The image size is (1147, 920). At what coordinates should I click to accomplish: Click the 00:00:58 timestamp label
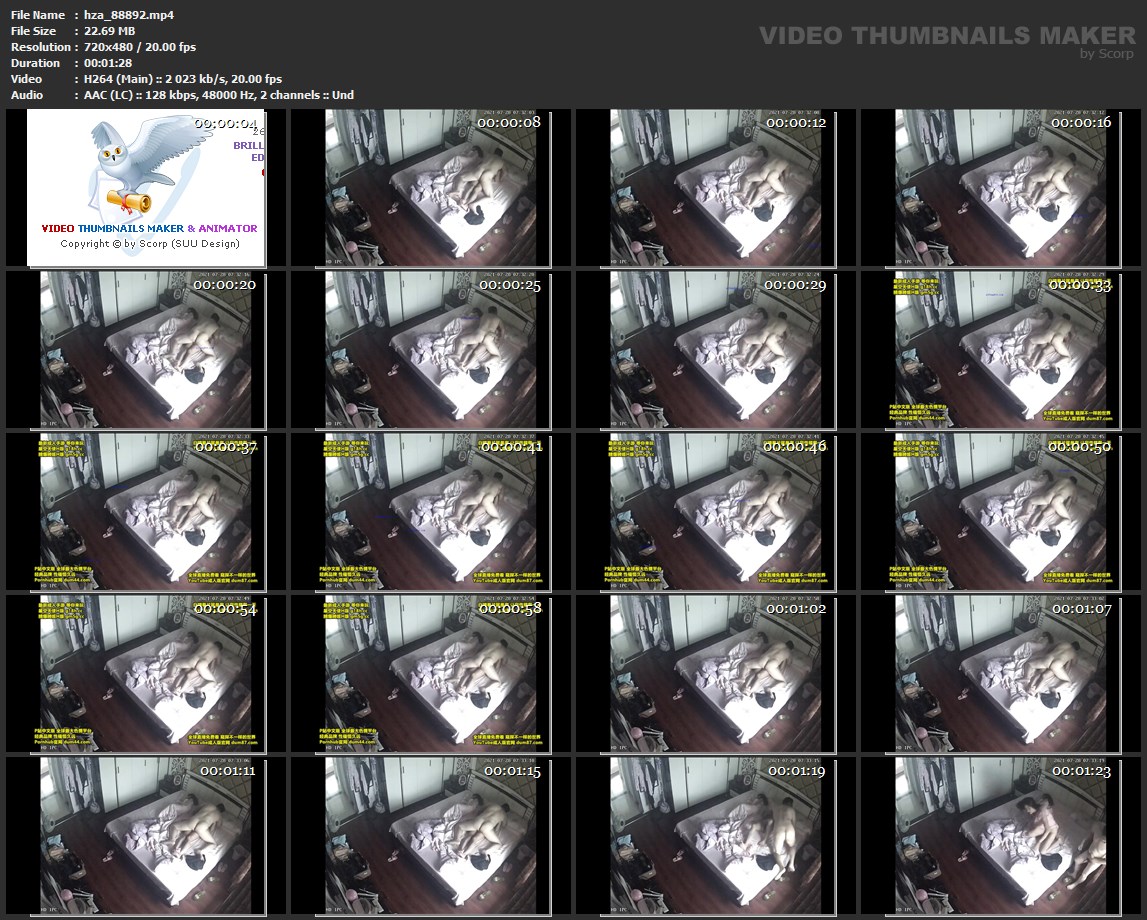click(x=510, y=609)
